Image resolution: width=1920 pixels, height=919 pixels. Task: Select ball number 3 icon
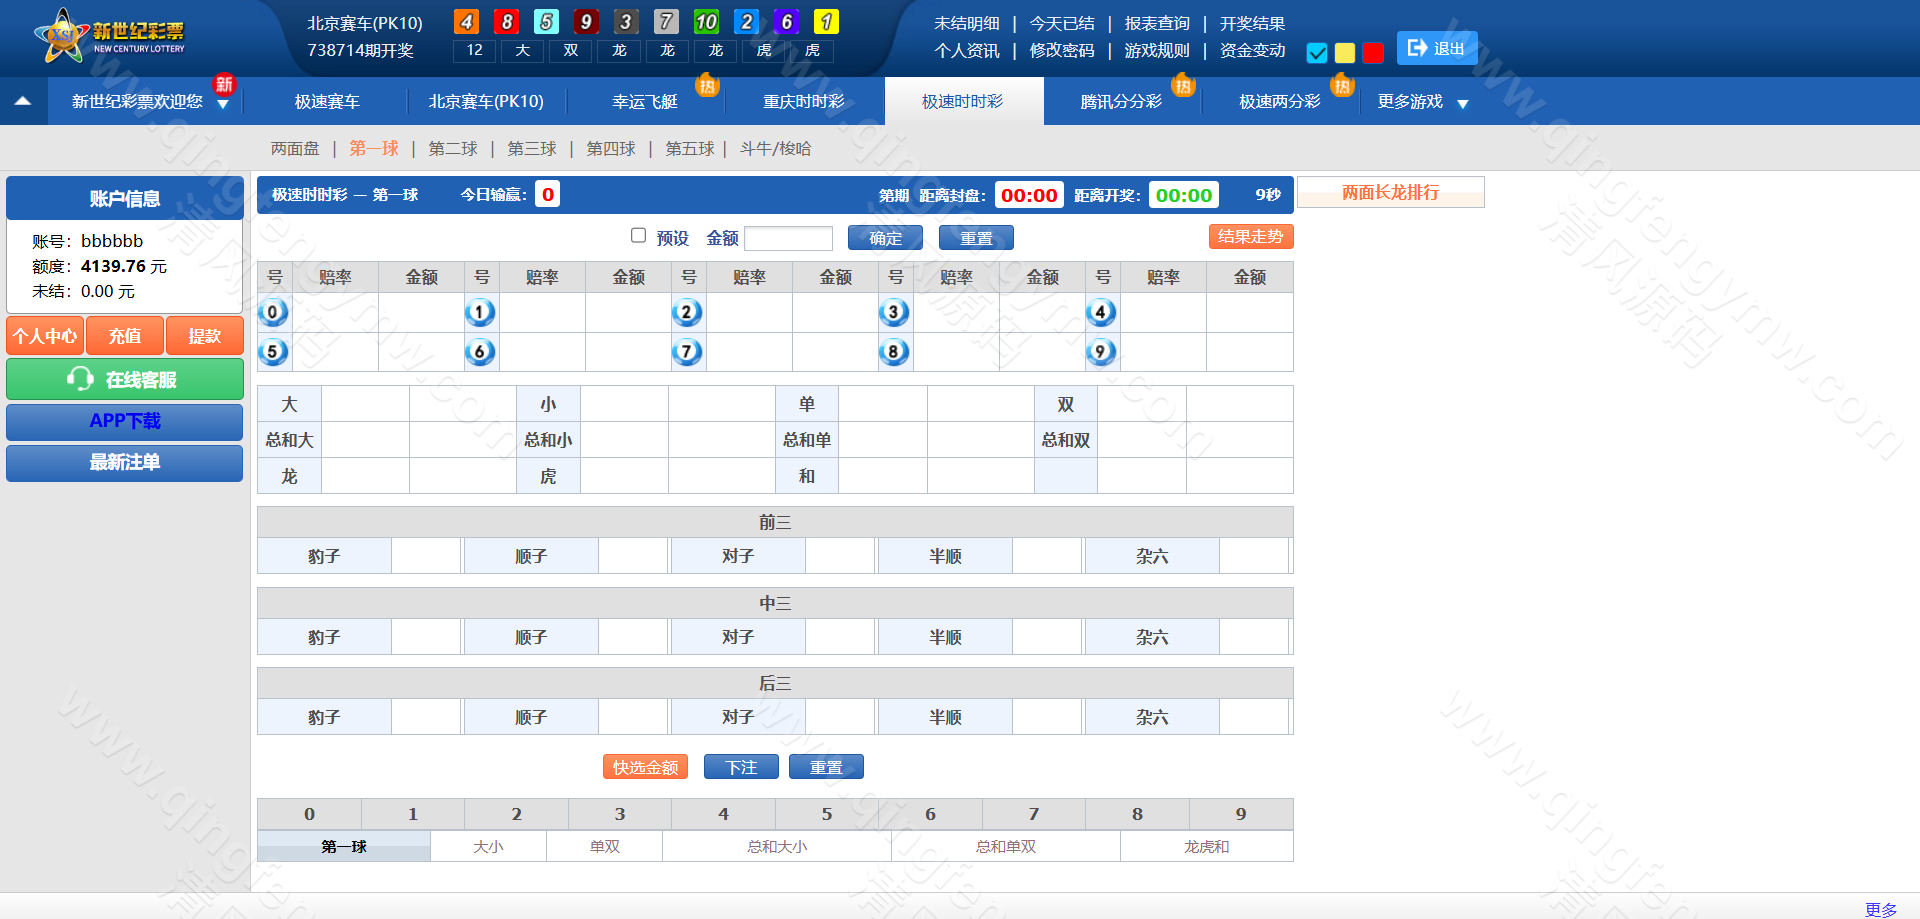pos(894,312)
